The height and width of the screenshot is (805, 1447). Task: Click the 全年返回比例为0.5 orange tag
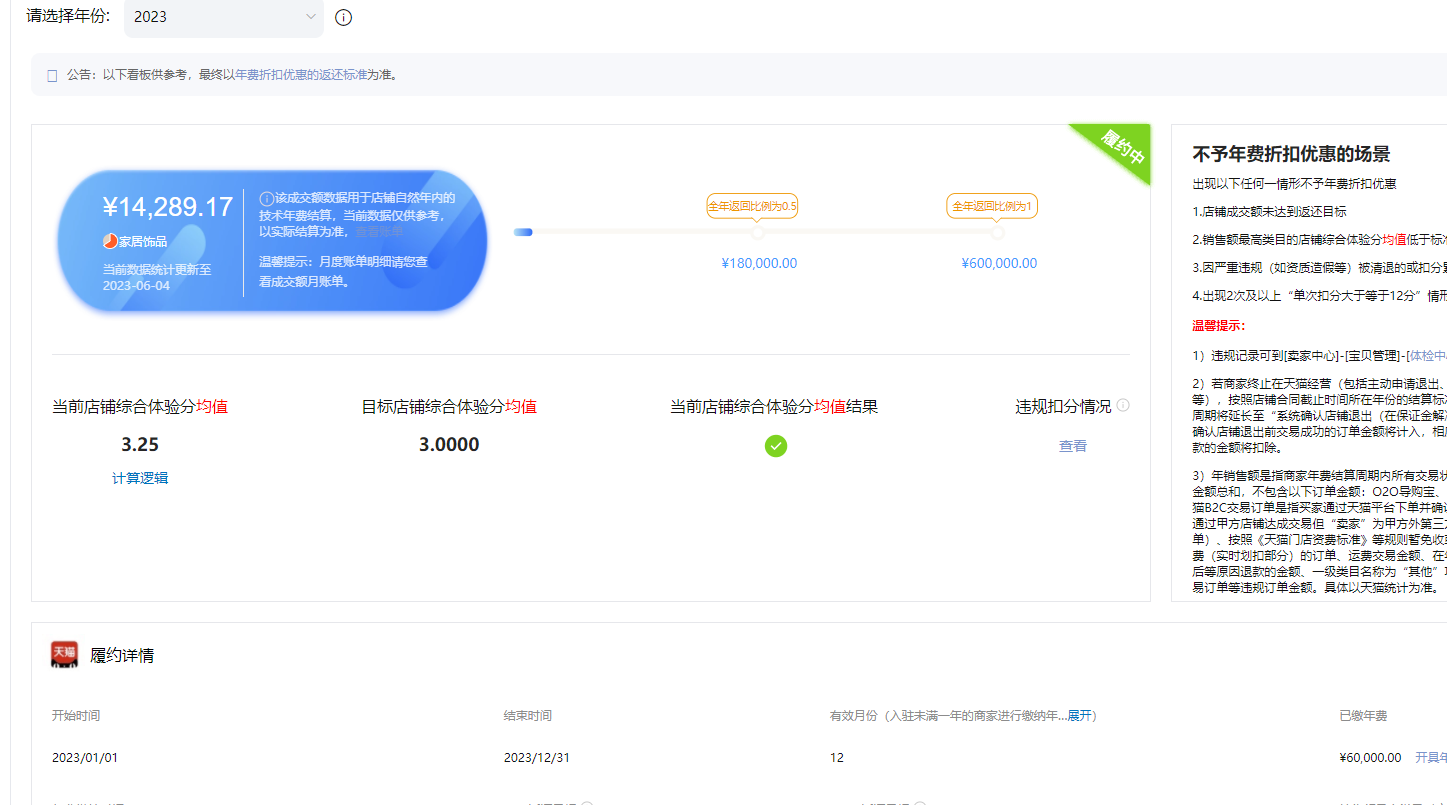point(752,206)
